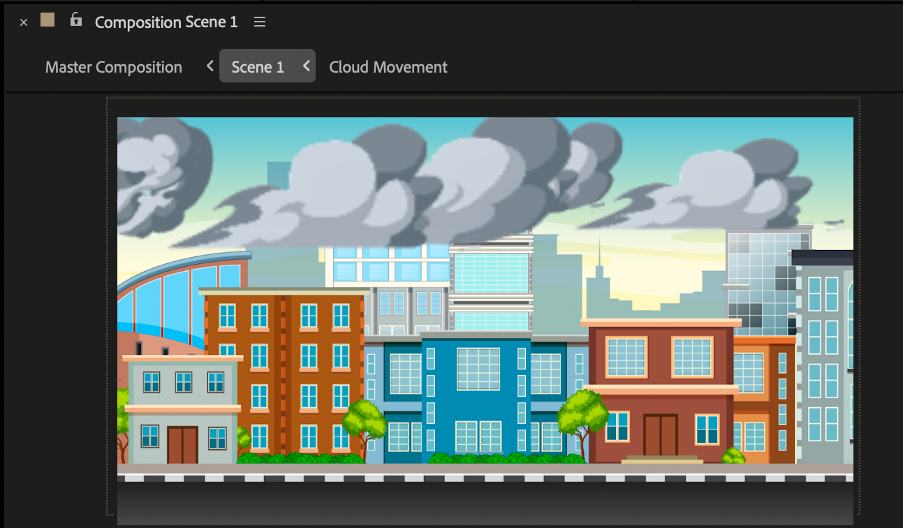Click the composition label color swatch

pos(47,21)
